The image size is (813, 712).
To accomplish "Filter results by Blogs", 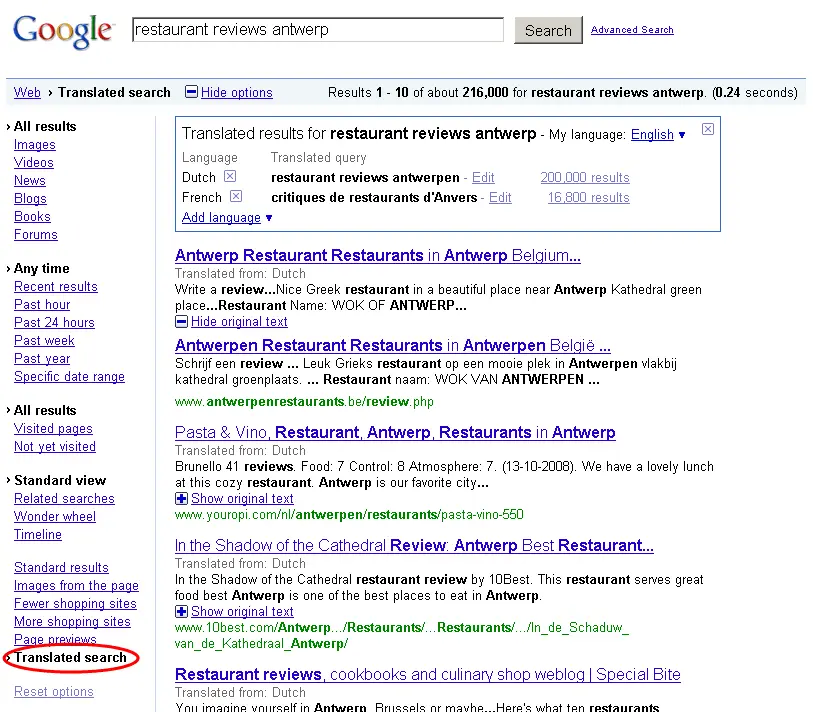I will click(x=30, y=199).
